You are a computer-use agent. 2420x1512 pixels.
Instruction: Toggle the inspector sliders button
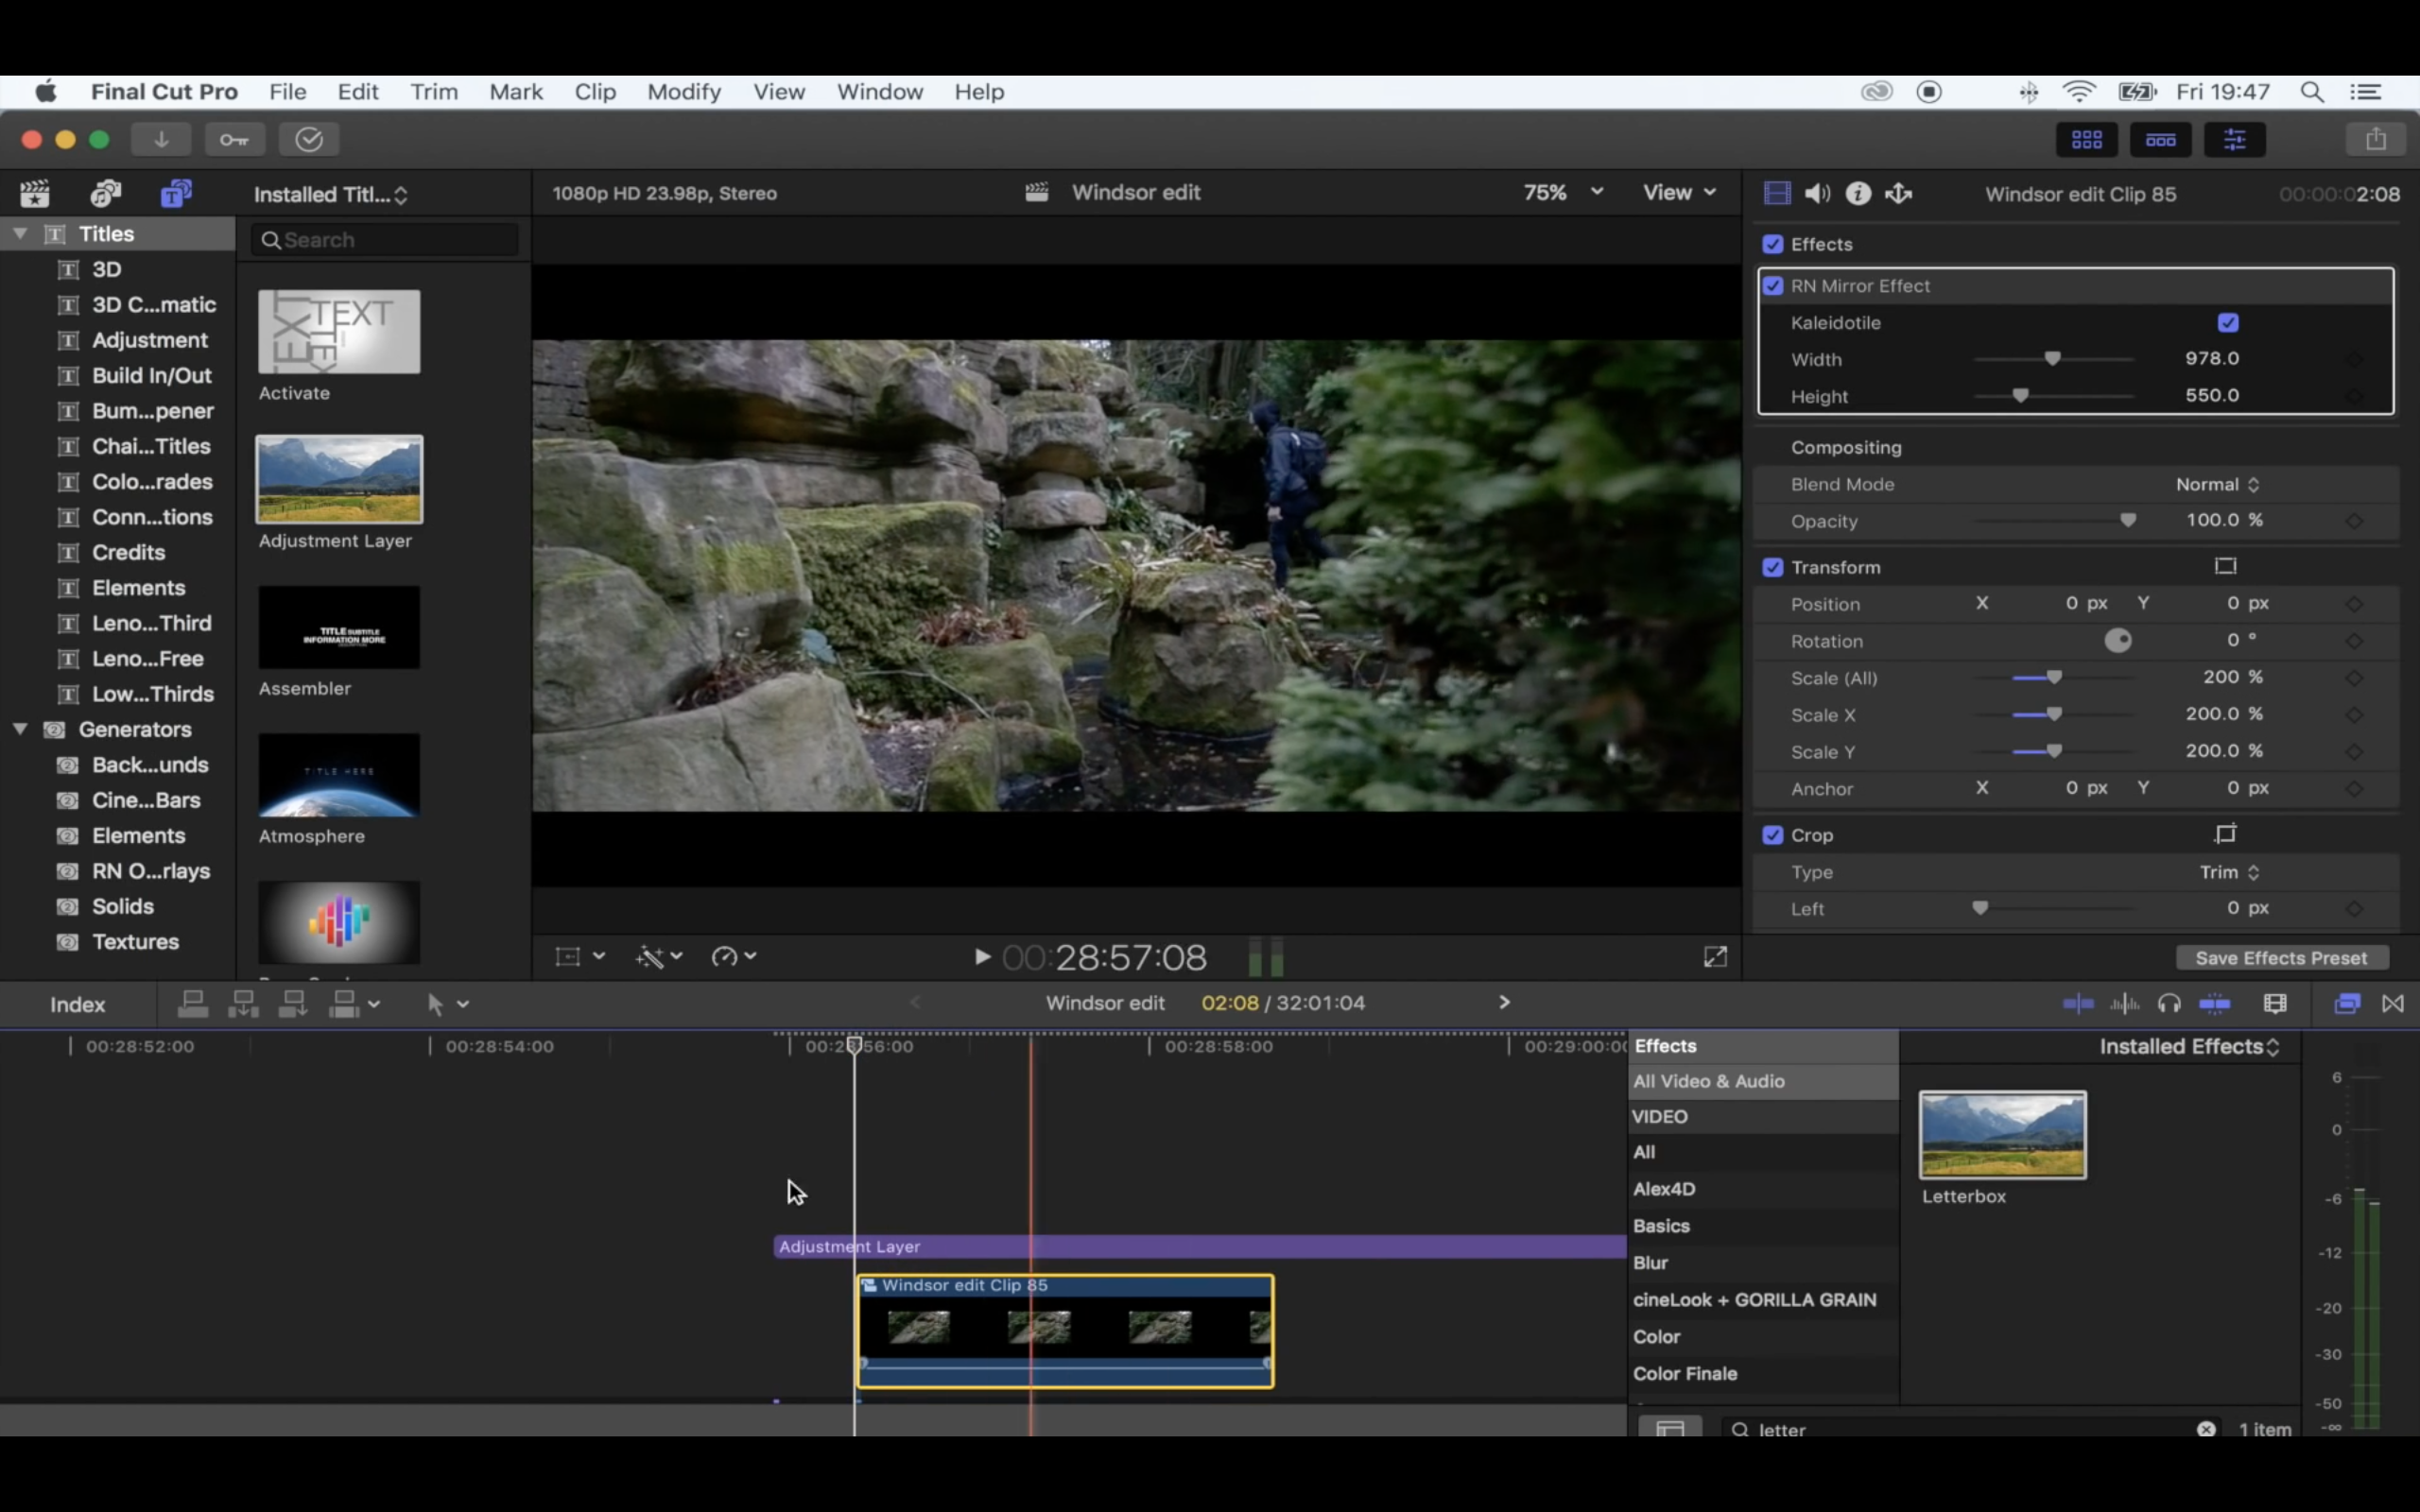click(x=2234, y=140)
